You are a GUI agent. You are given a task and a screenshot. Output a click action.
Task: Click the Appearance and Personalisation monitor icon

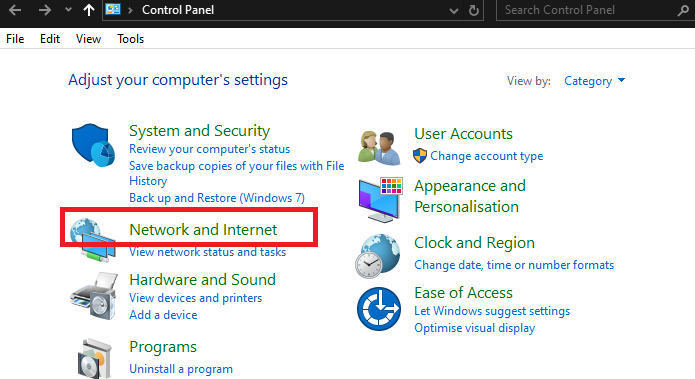(x=380, y=199)
